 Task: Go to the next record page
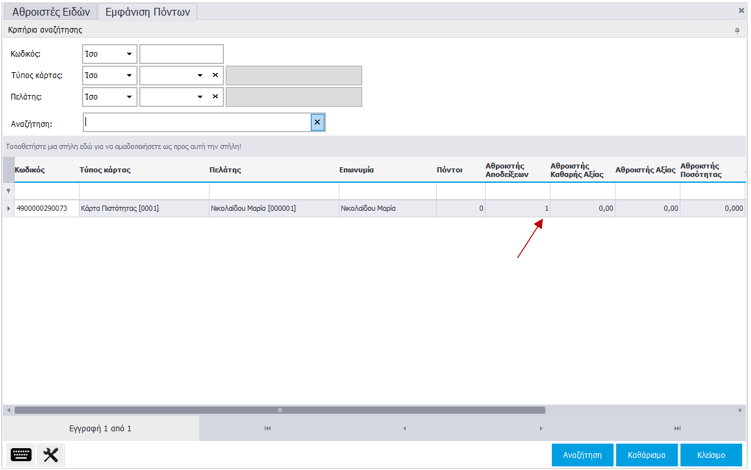pyautogui.click(x=541, y=429)
